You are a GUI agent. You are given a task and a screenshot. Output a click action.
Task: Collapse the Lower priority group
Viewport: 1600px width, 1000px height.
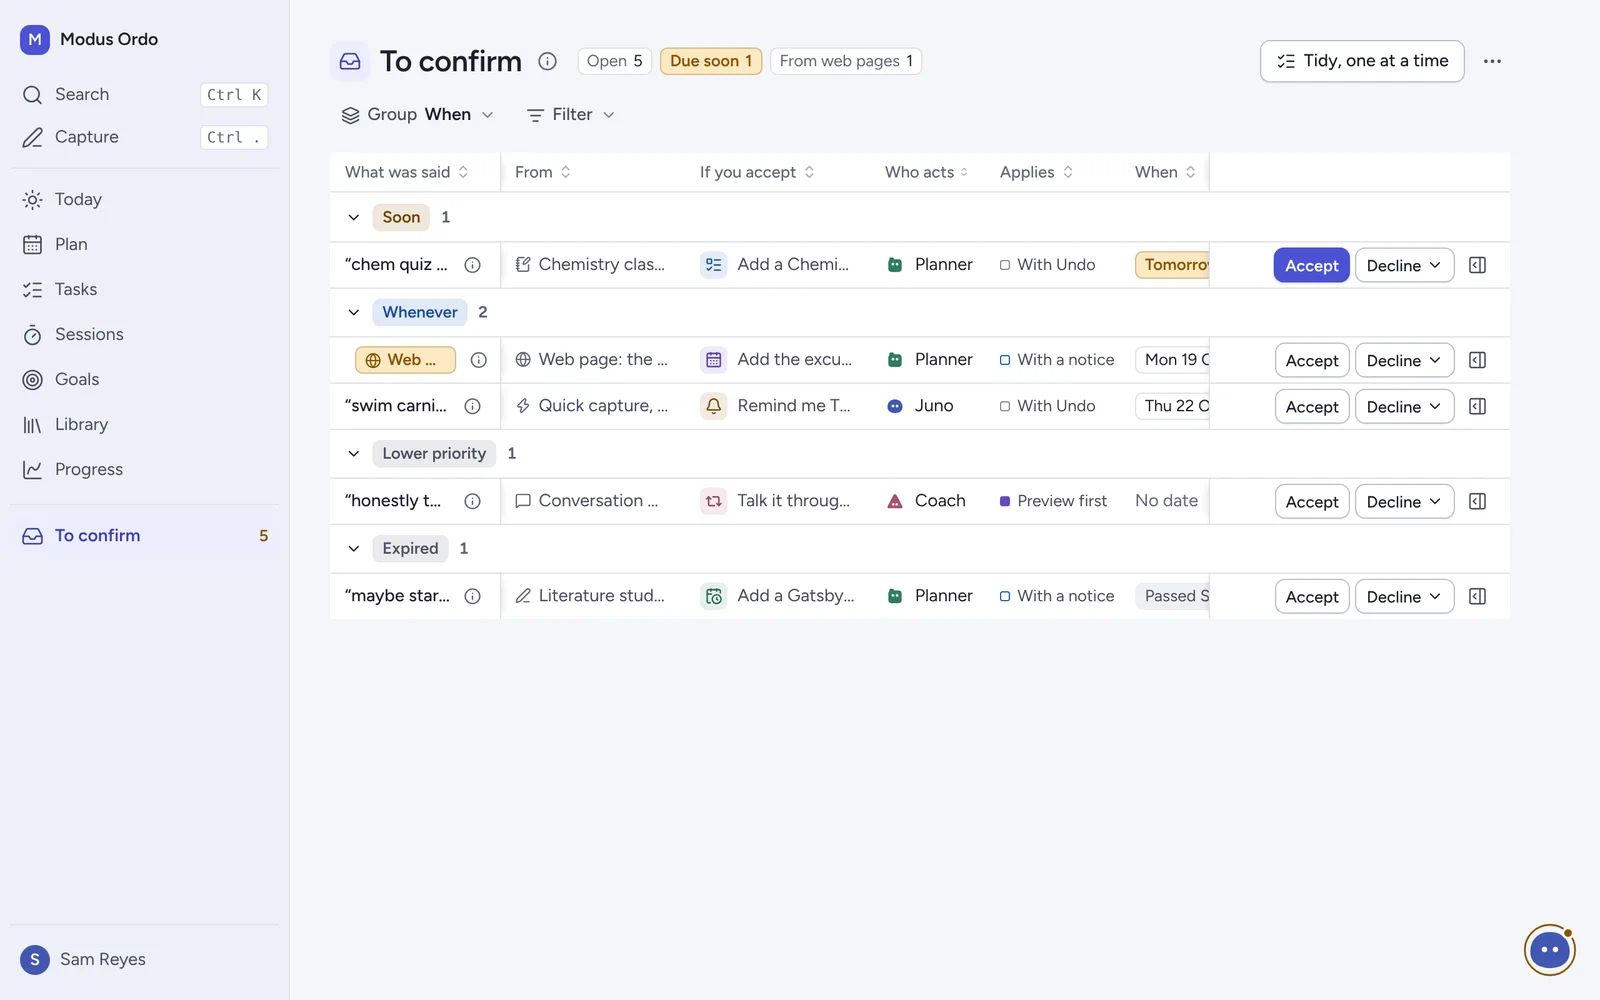coord(353,453)
